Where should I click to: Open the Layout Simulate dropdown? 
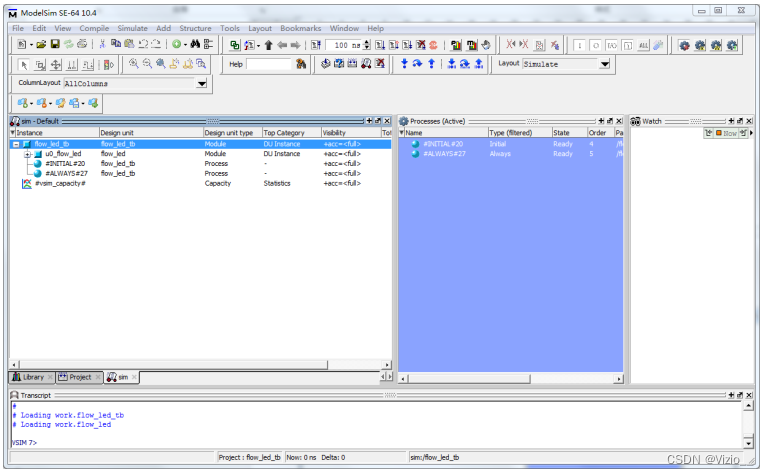coord(605,64)
